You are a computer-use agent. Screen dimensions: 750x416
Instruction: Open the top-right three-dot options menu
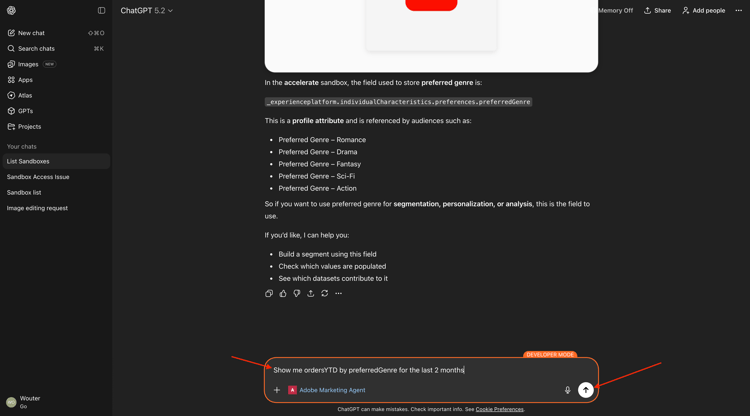tap(739, 11)
